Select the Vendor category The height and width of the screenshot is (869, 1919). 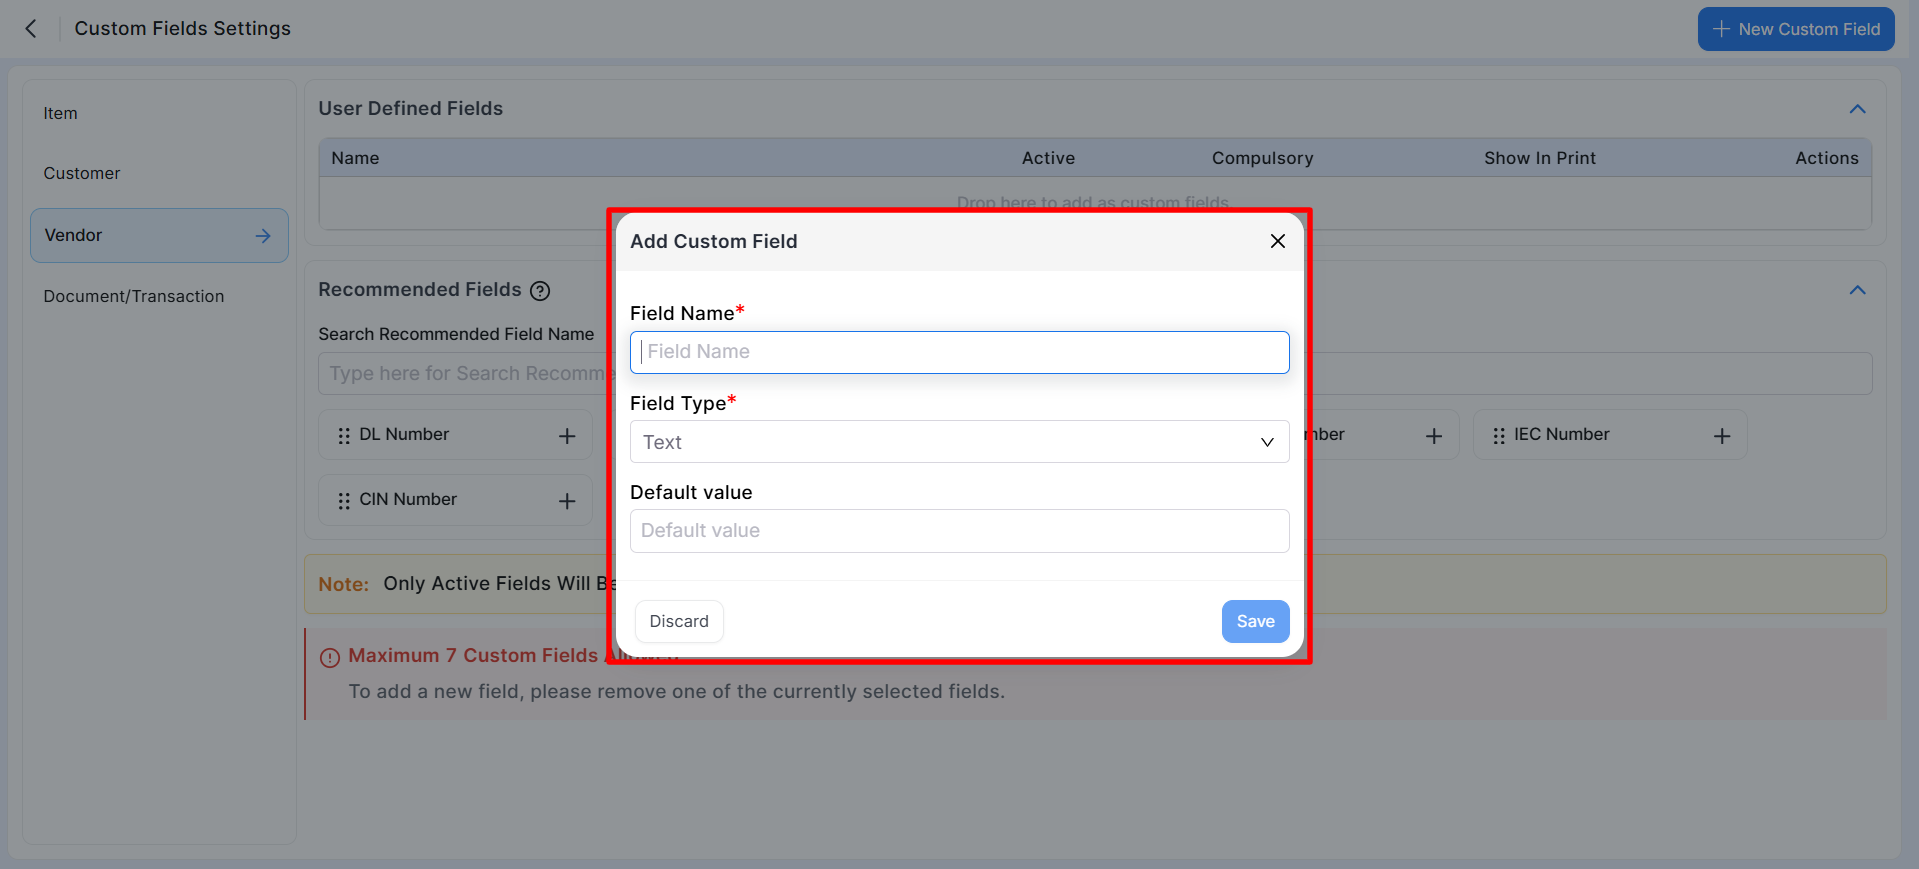(x=159, y=236)
